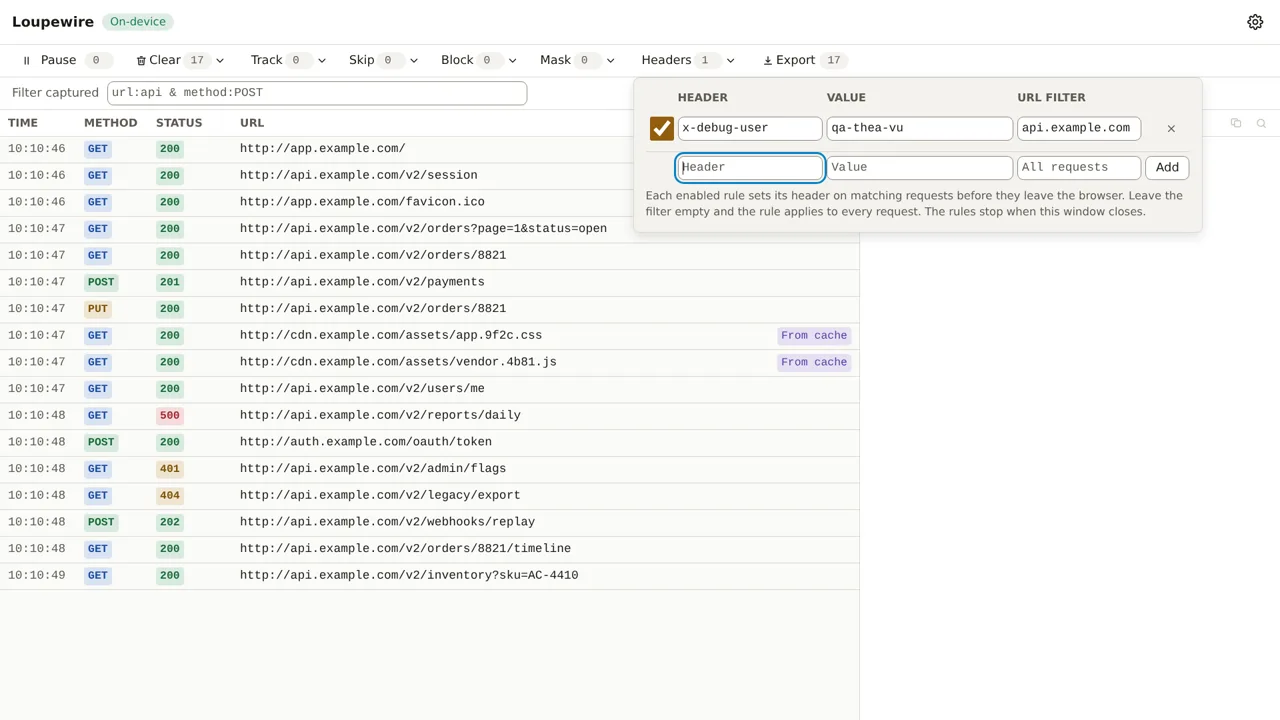The image size is (1280, 720).
Task: Click the search icon in detail pane
Action: 1262,123
